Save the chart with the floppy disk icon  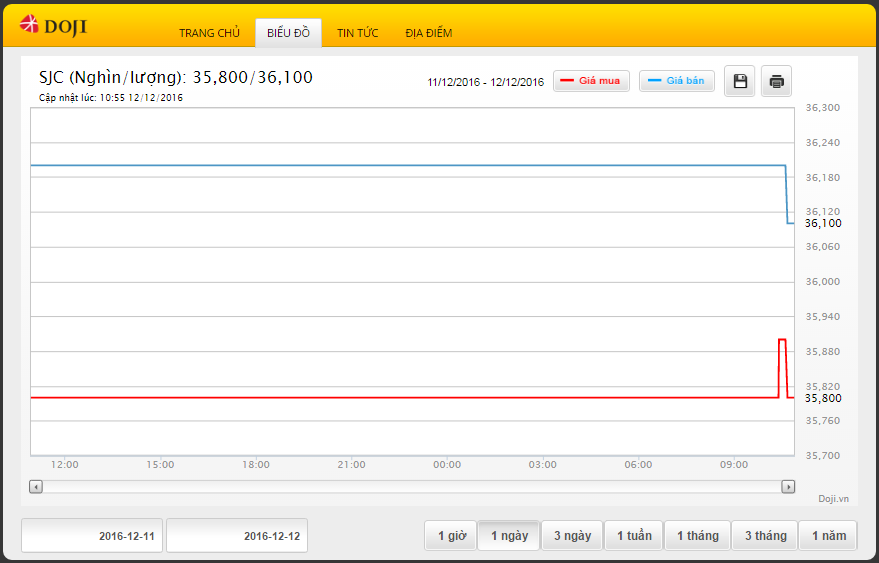[740, 81]
